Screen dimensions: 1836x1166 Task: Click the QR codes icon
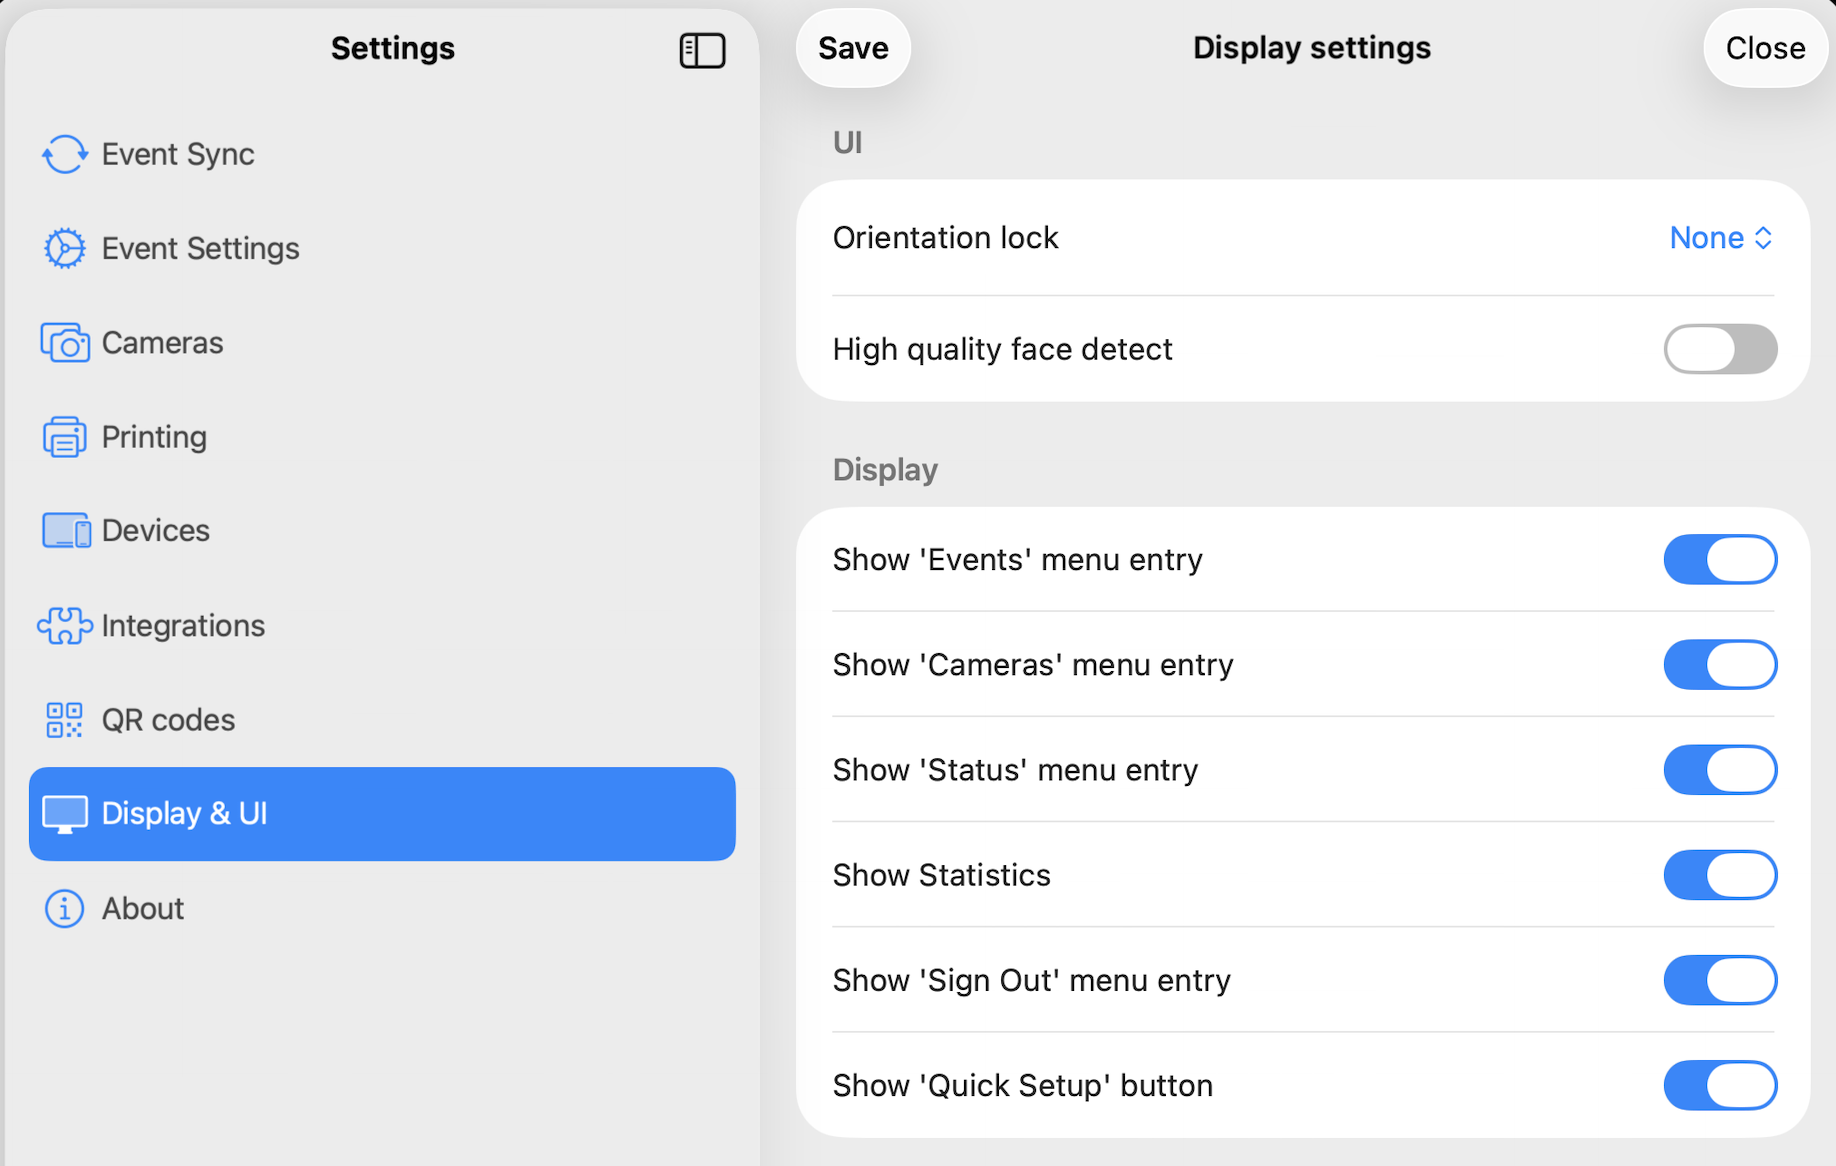[x=65, y=720]
